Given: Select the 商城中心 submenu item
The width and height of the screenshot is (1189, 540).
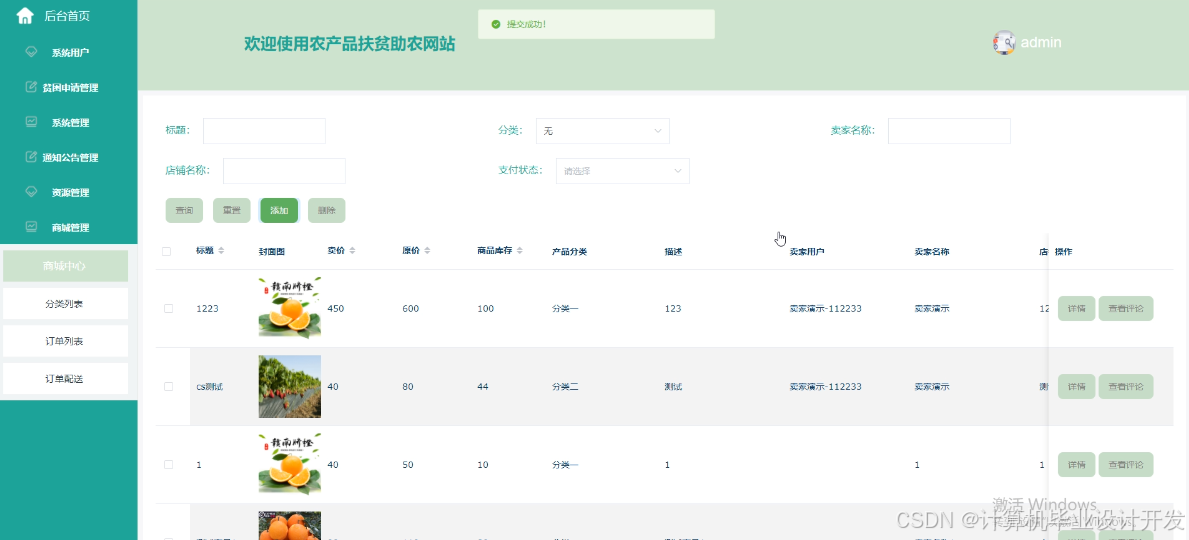Looking at the screenshot, I should point(65,266).
